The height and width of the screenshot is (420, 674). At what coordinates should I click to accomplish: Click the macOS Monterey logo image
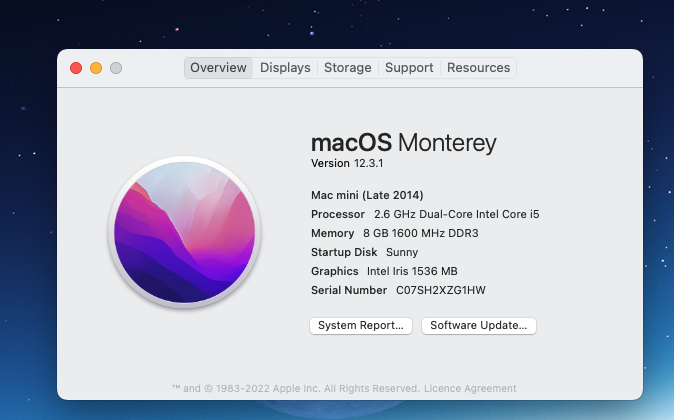point(185,232)
